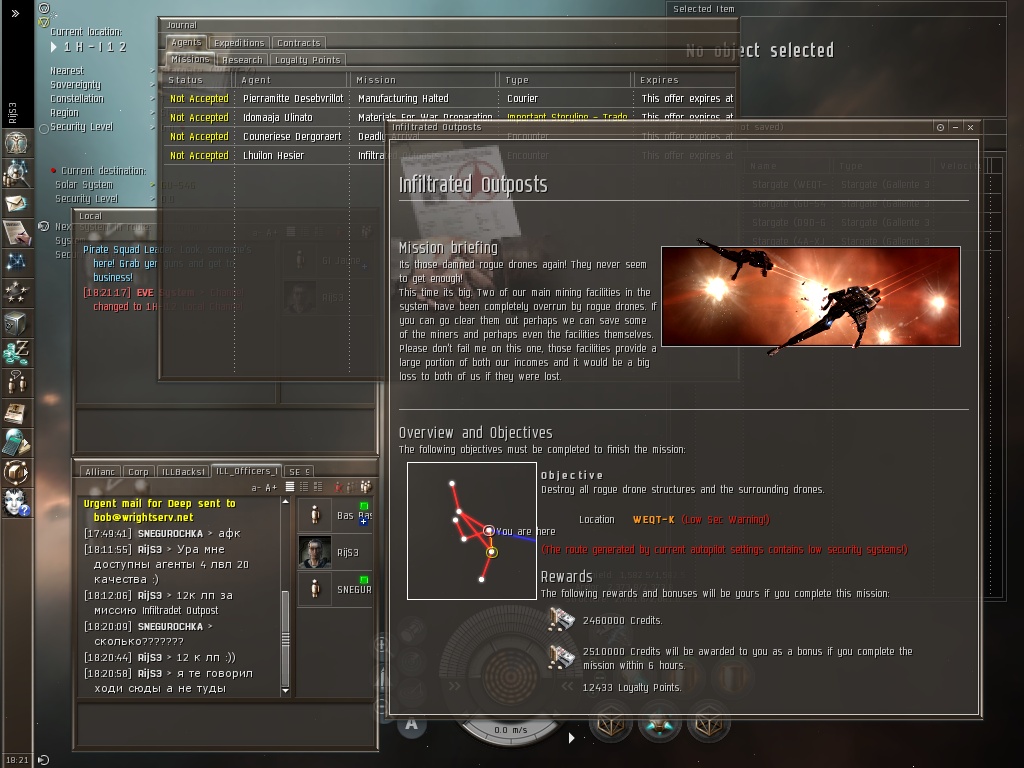Click the 0.0 m/s speed gauge
1024x768 pixels.
coord(510,730)
